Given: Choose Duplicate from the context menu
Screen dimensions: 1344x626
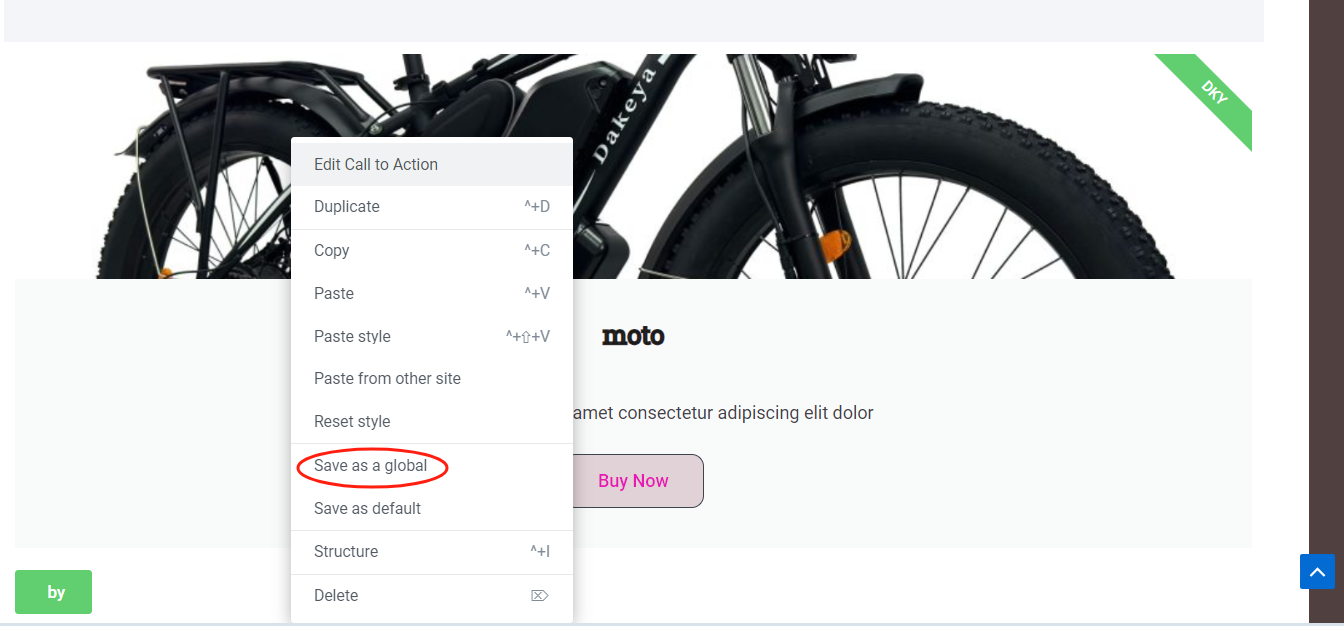Looking at the screenshot, I should [347, 207].
